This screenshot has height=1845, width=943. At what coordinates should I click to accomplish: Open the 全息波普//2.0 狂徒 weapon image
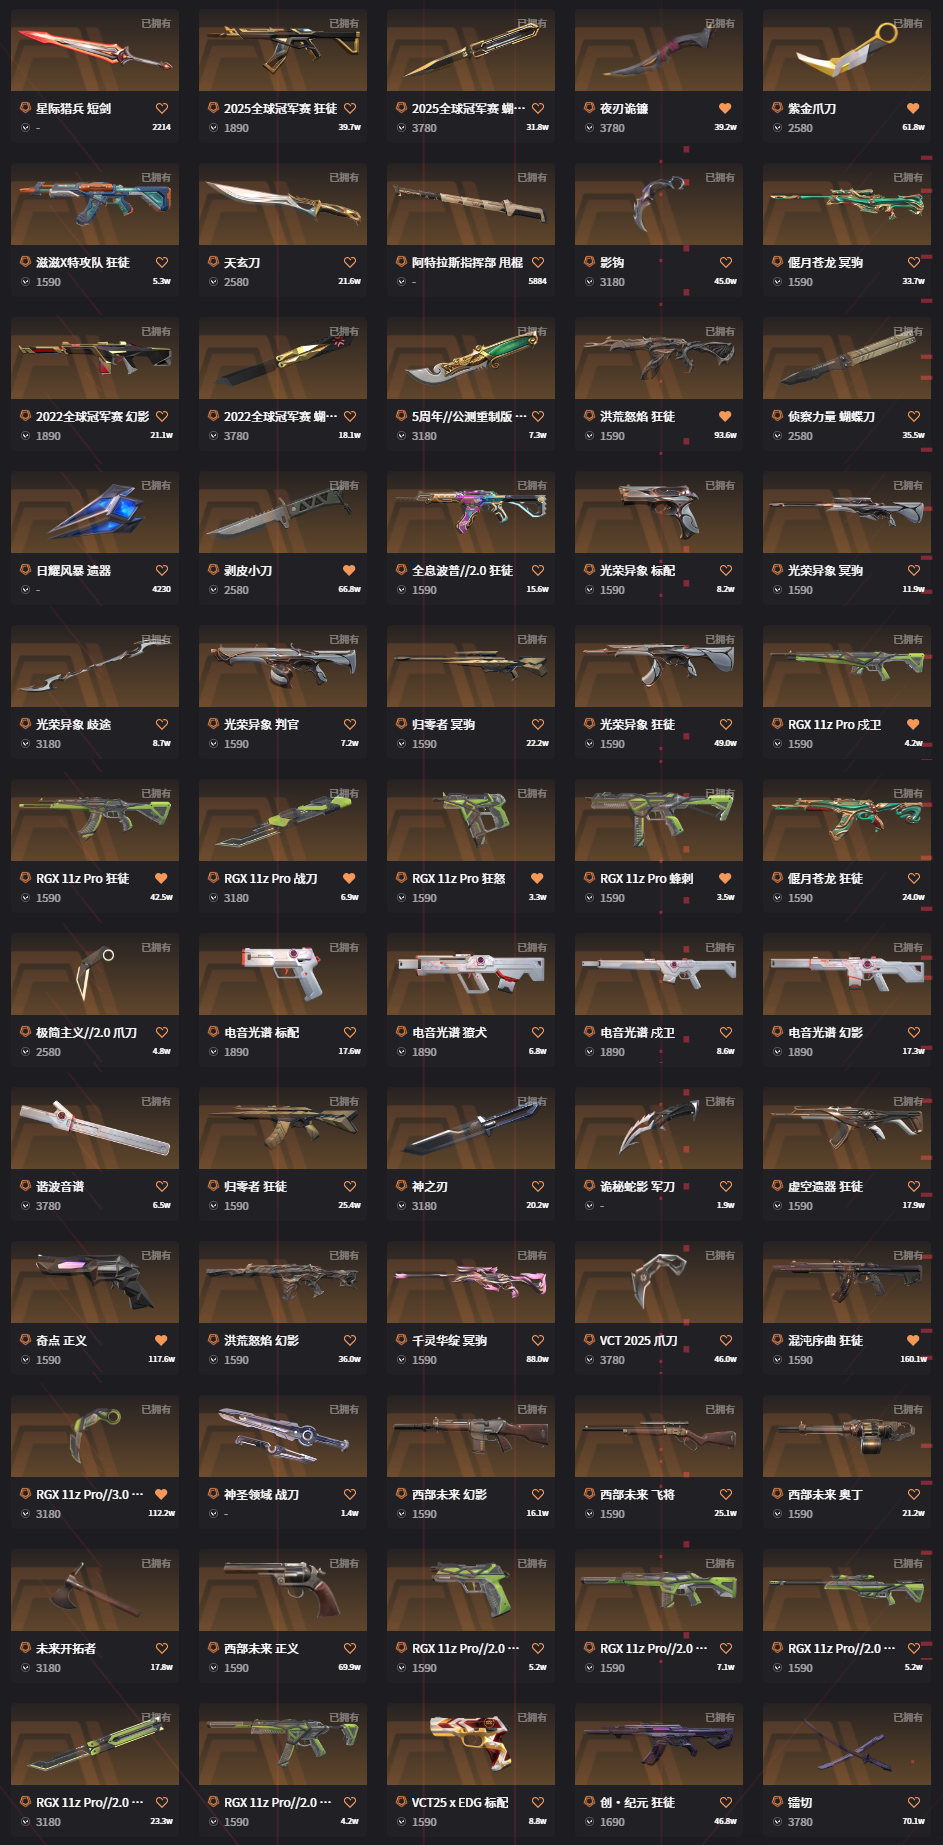pyautogui.click(x=471, y=512)
